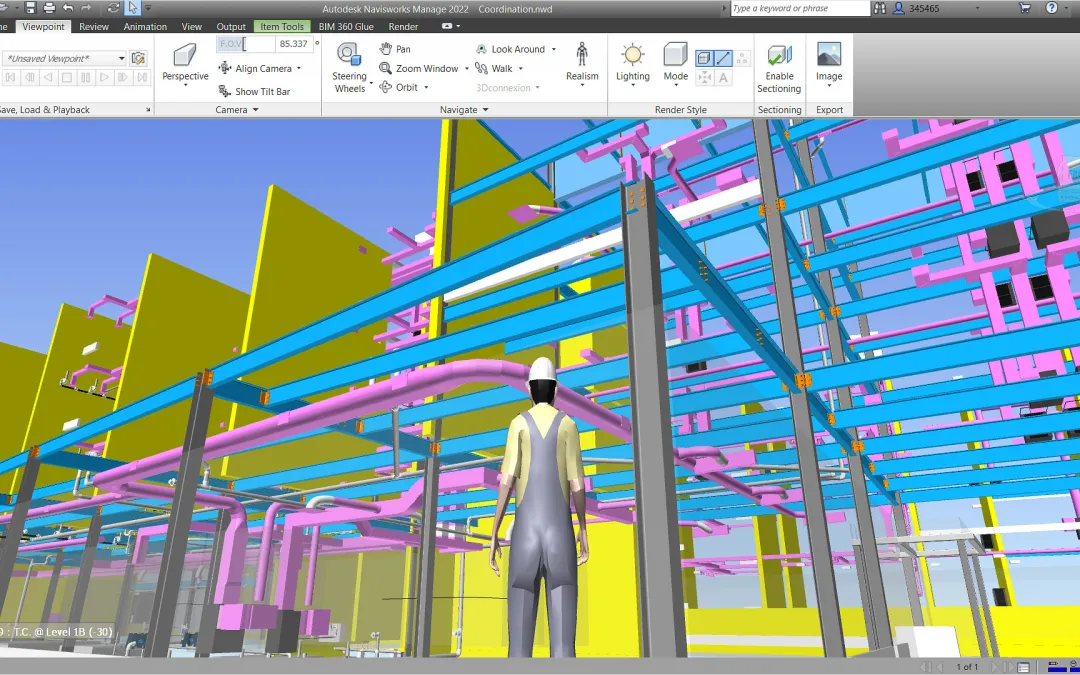Pause the animation playback
This screenshot has height=675, width=1080.
85,77
